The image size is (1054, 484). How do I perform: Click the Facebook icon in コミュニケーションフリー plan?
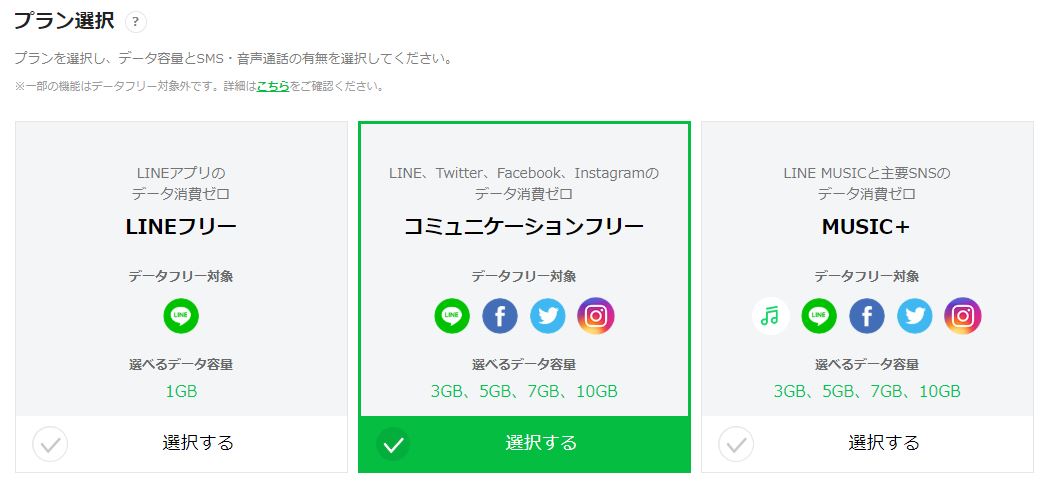click(499, 316)
